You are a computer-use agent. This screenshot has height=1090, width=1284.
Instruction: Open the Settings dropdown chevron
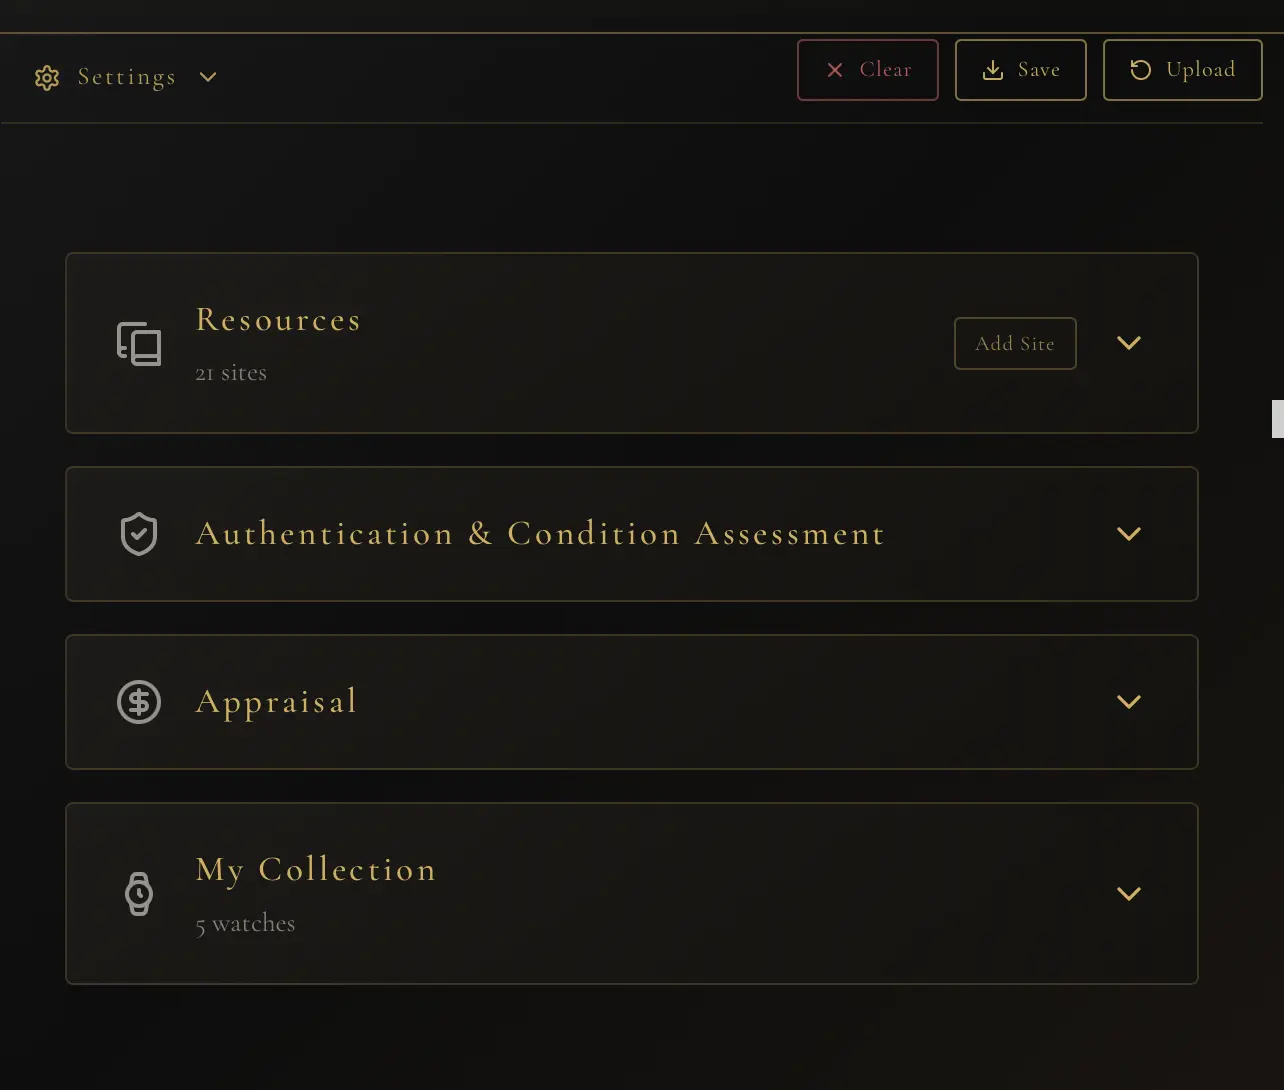point(208,78)
